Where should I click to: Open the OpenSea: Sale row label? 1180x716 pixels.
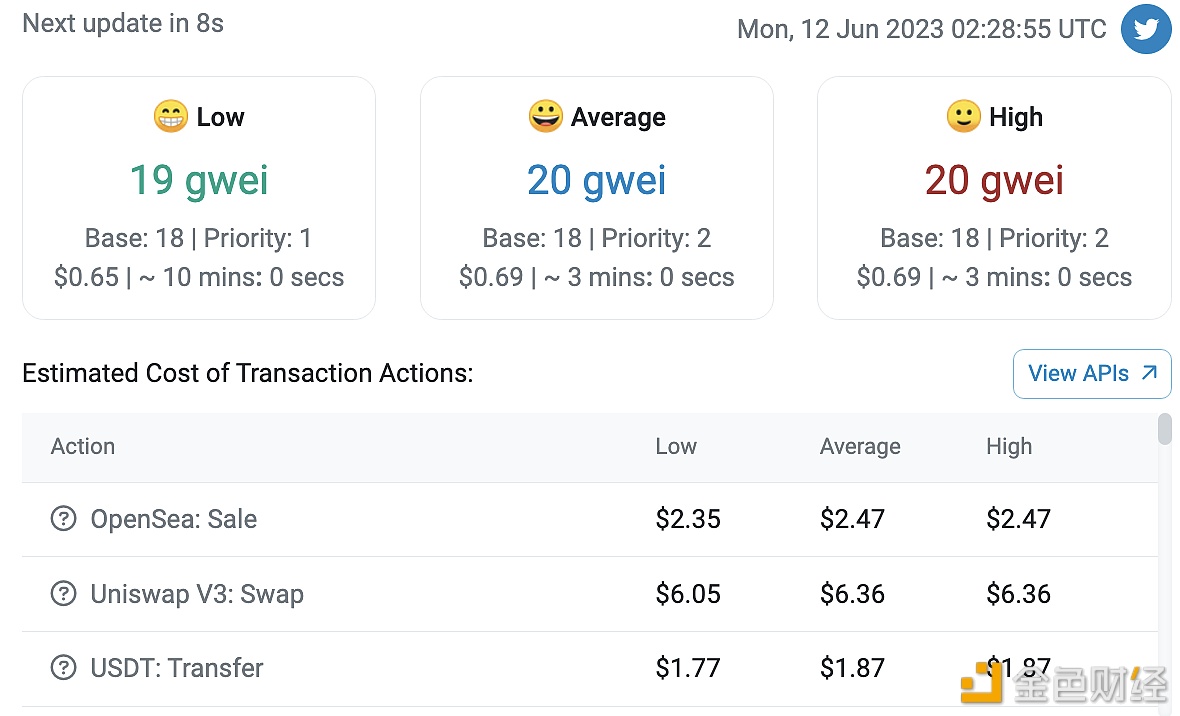click(x=174, y=519)
